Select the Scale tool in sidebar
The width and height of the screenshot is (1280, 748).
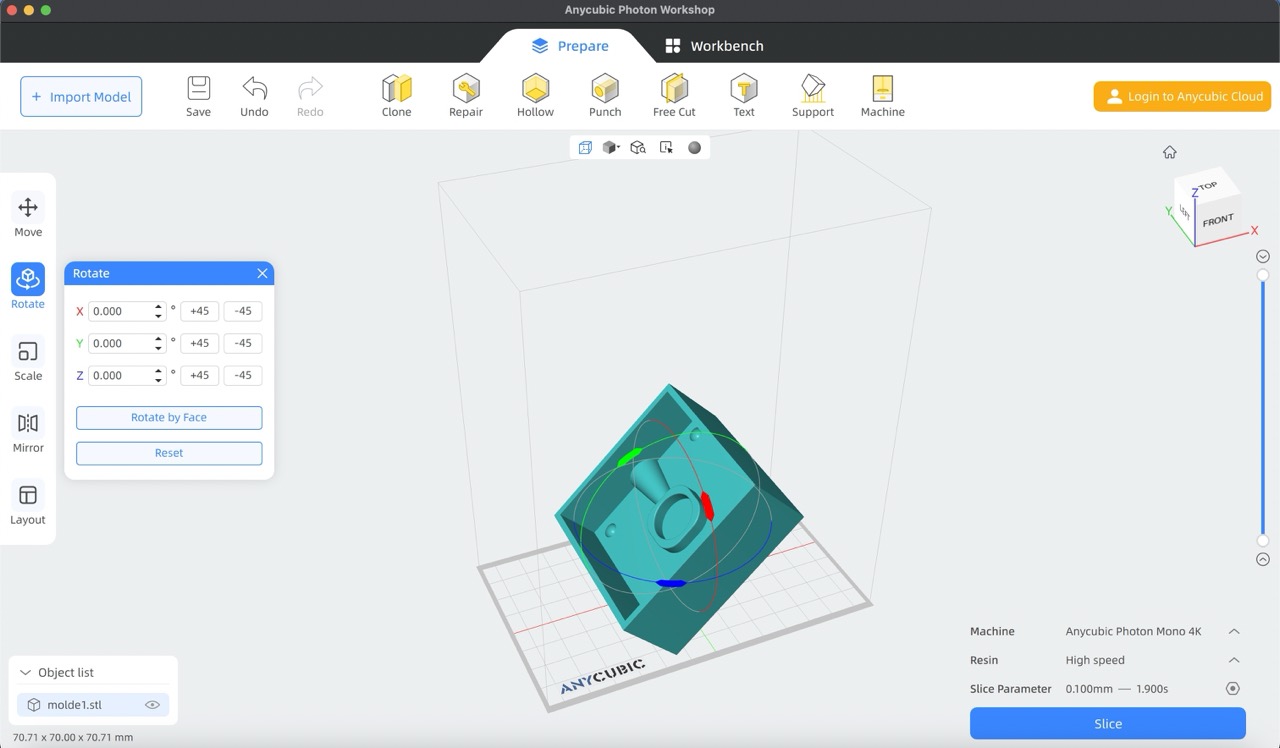click(28, 360)
